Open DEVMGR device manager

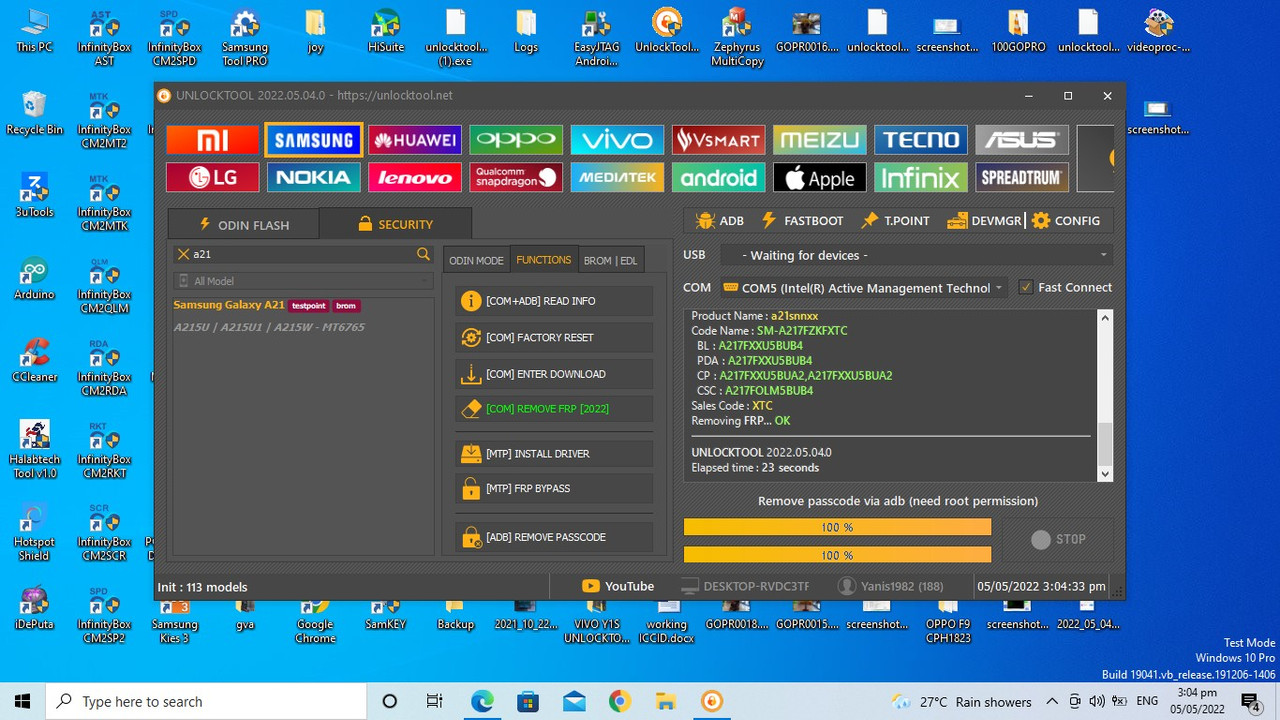click(x=984, y=221)
